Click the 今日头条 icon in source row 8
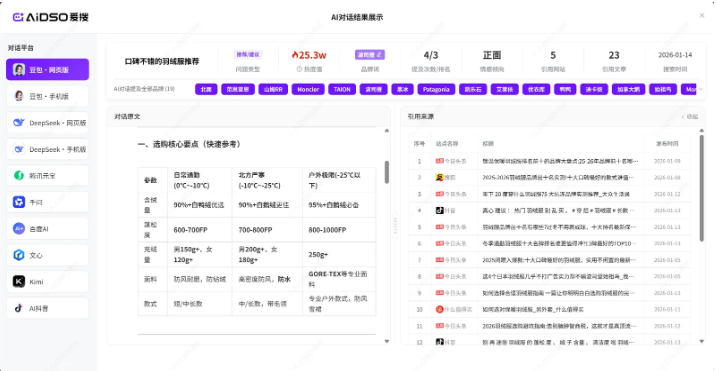The height and width of the screenshot is (371, 717). [440, 276]
